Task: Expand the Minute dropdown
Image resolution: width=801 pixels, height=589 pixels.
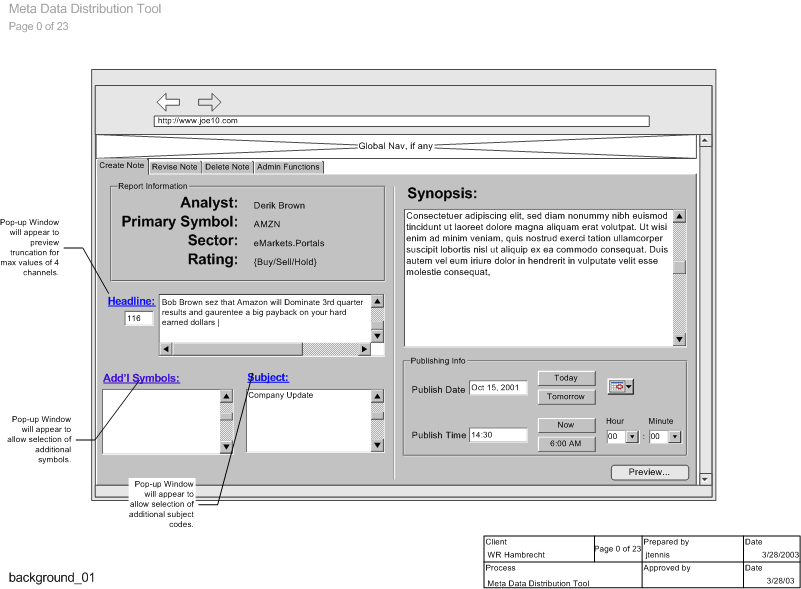Action: (674, 437)
